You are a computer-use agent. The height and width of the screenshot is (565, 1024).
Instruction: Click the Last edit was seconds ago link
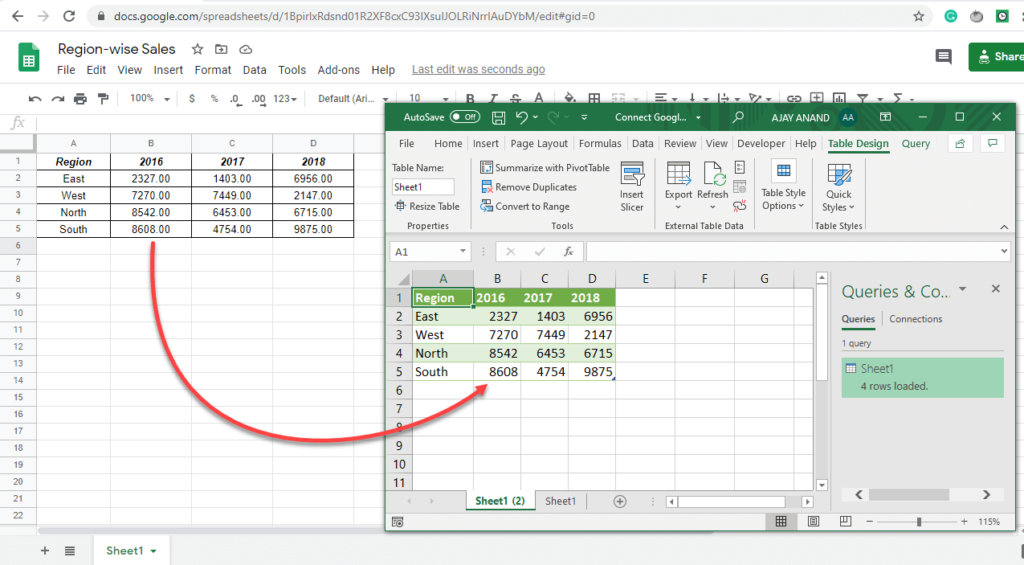pos(478,69)
